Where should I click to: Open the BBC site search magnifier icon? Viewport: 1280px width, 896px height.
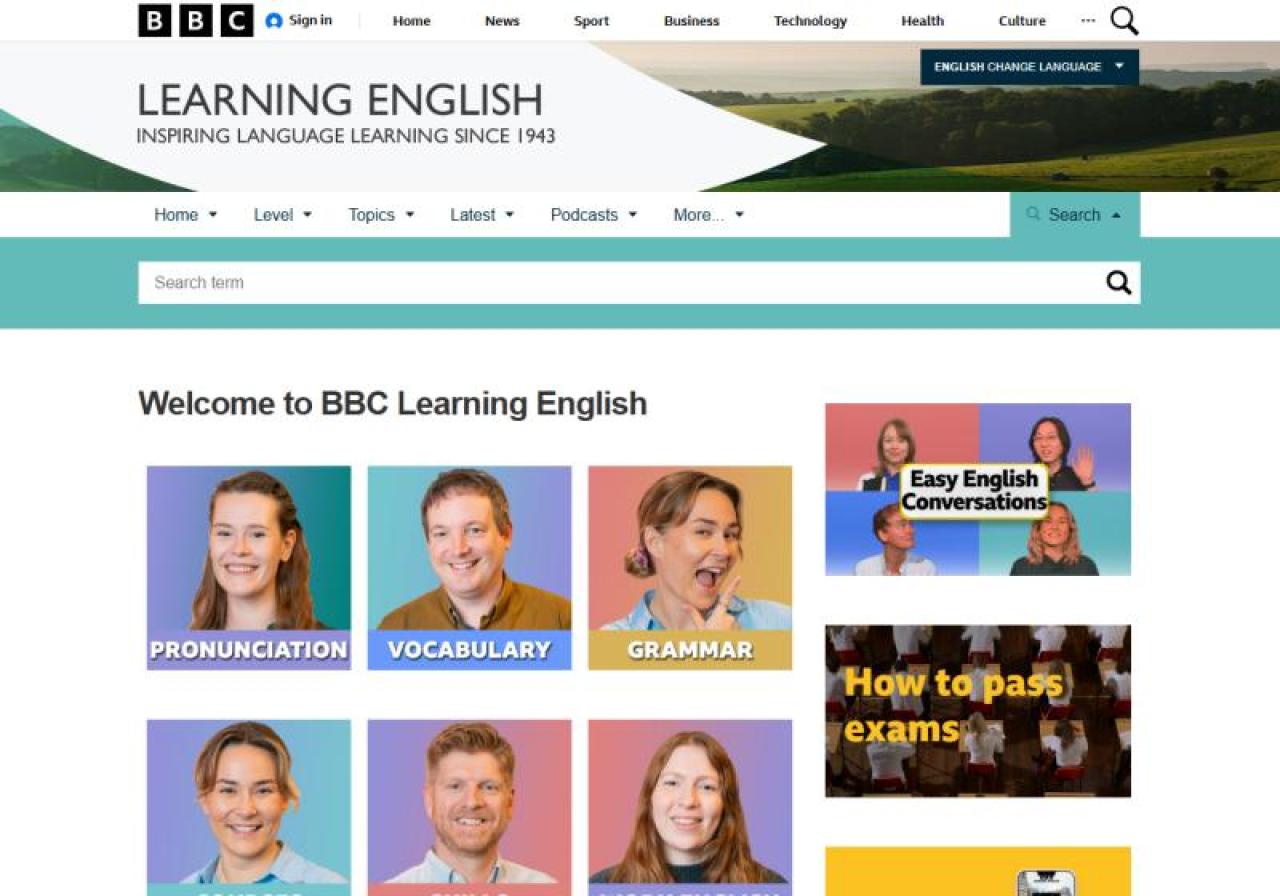1125,20
